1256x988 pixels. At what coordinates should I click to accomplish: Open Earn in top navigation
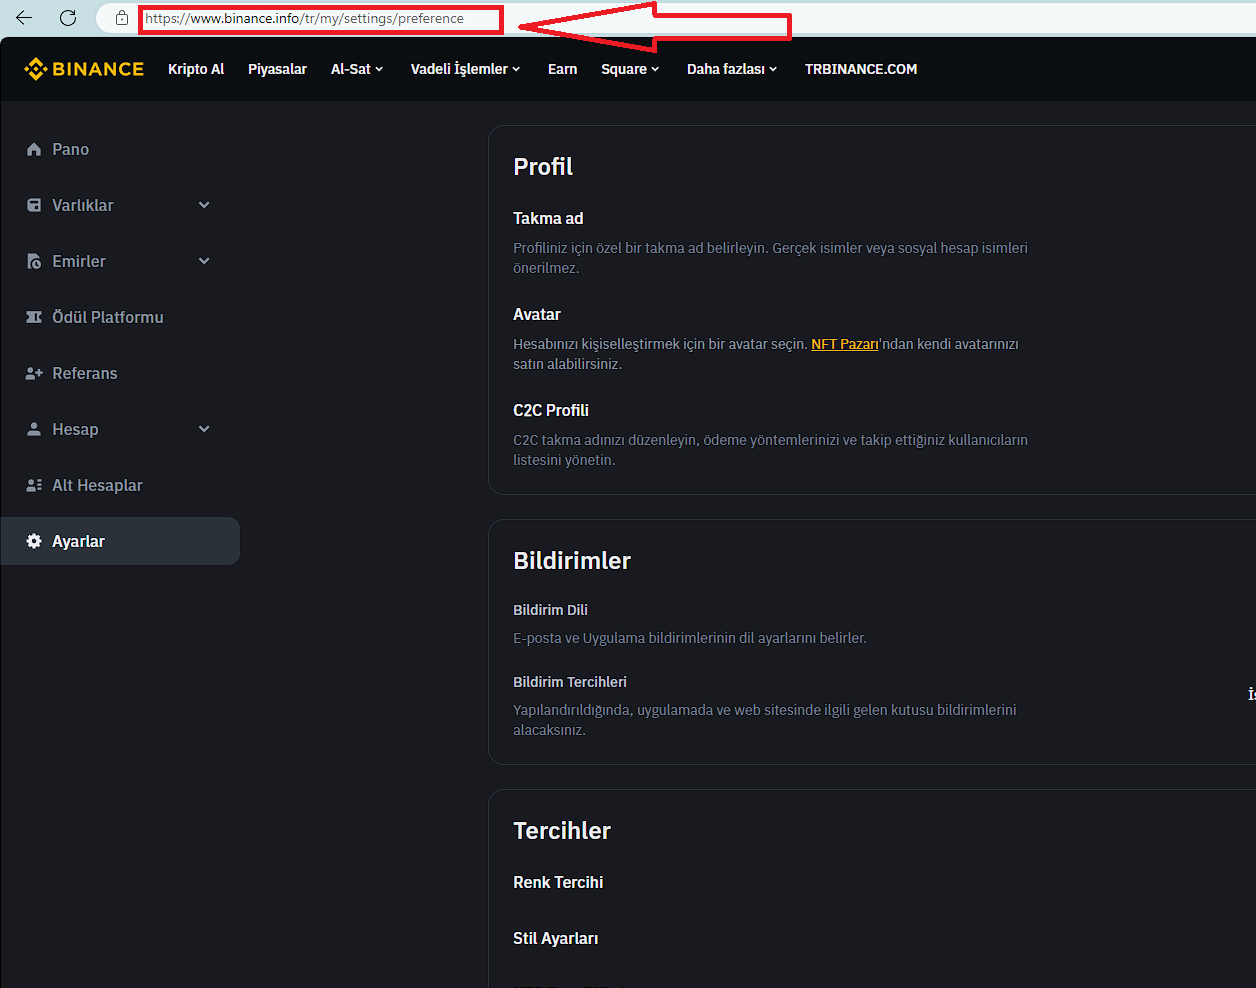pyautogui.click(x=562, y=69)
